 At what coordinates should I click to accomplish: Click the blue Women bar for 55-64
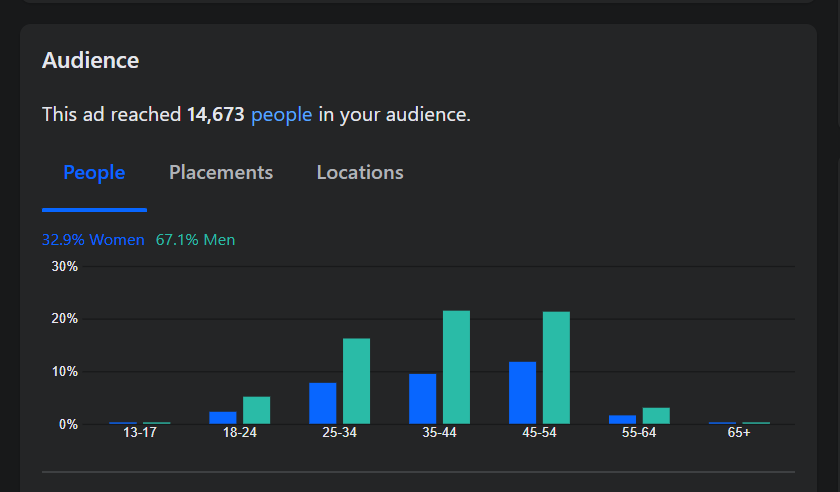tap(623, 419)
